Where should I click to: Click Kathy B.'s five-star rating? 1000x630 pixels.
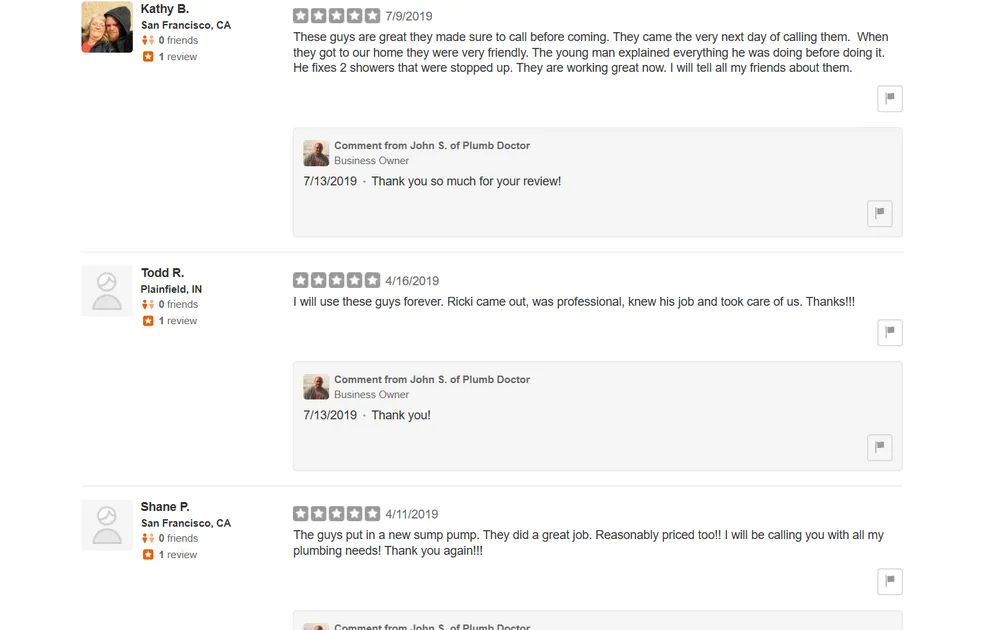click(x=336, y=16)
